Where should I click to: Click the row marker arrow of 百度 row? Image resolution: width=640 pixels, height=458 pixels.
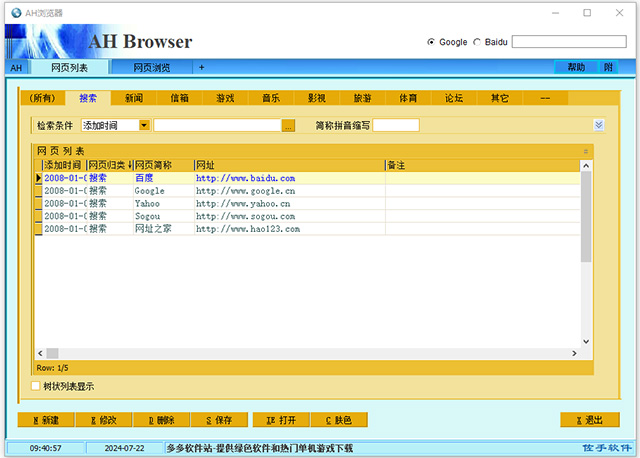pos(38,178)
